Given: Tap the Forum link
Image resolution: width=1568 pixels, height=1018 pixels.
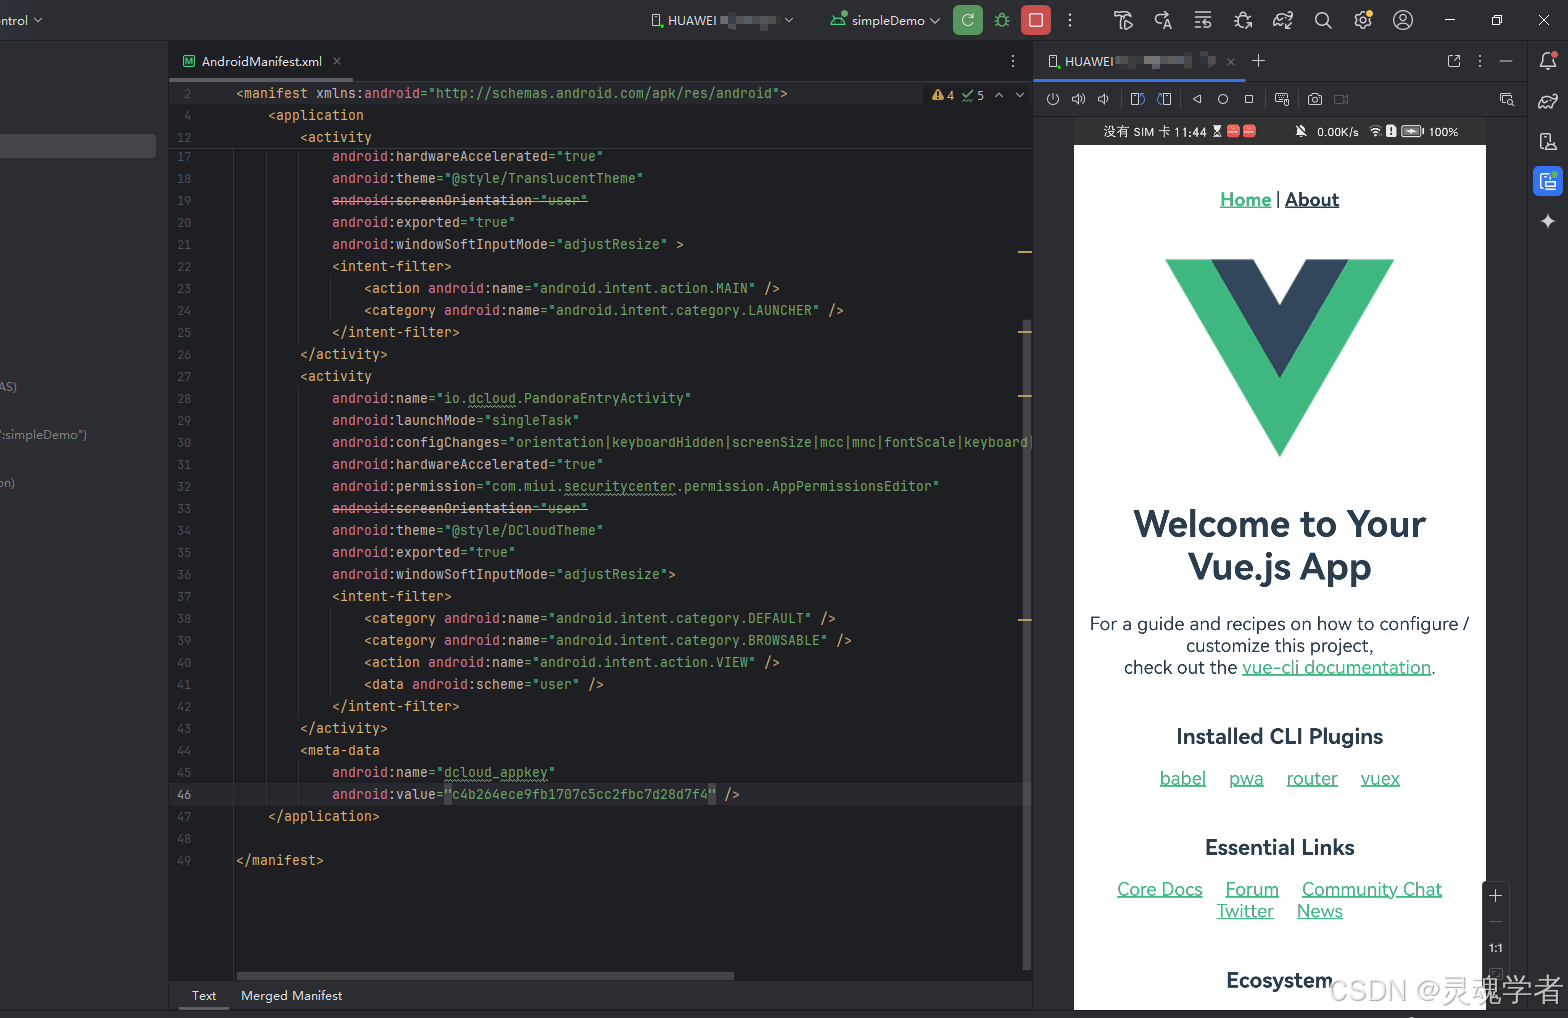Looking at the screenshot, I should [1252, 889].
